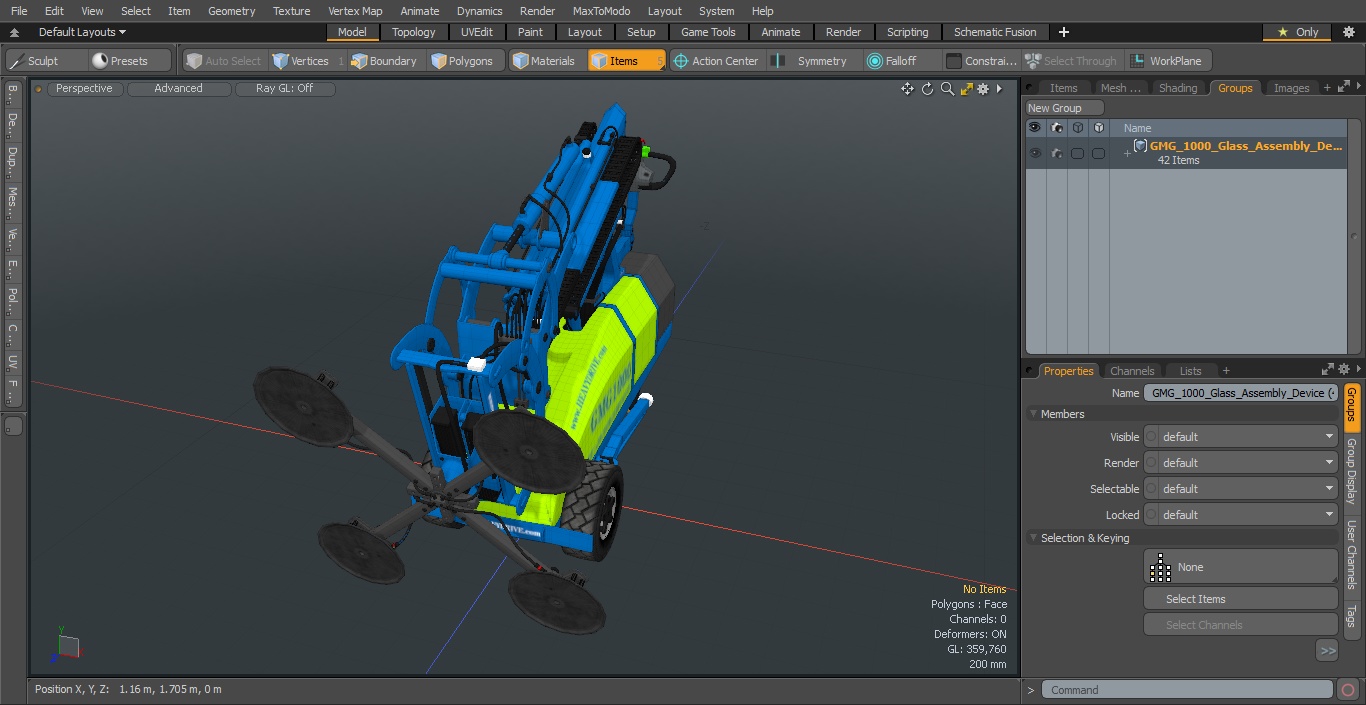The image size is (1366, 705).
Task: Open the Visible dropdown
Action: pyautogui.click(x=1240, y=437)
